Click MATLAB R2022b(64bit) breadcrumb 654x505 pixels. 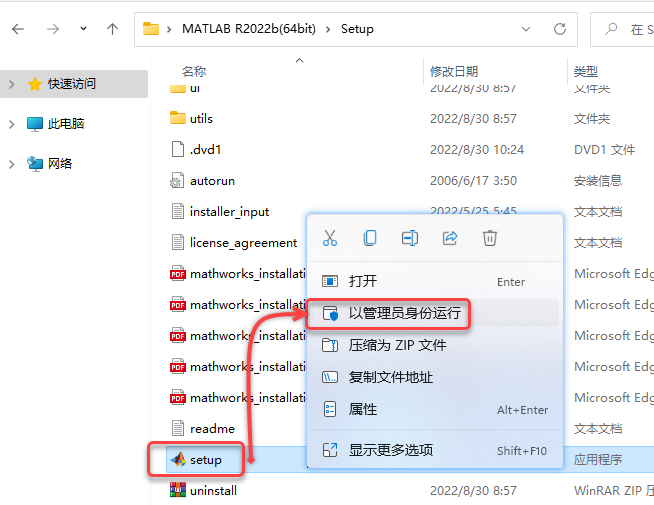249,29
